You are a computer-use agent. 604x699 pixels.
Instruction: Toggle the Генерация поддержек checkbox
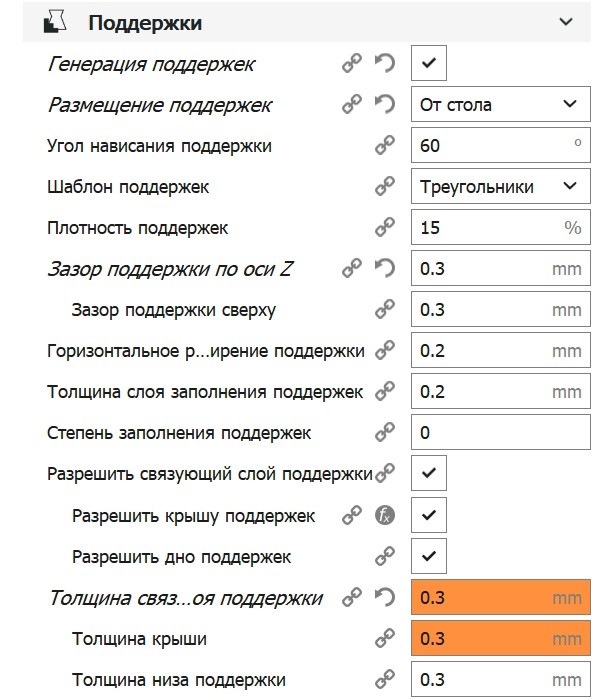click(428, 64)
